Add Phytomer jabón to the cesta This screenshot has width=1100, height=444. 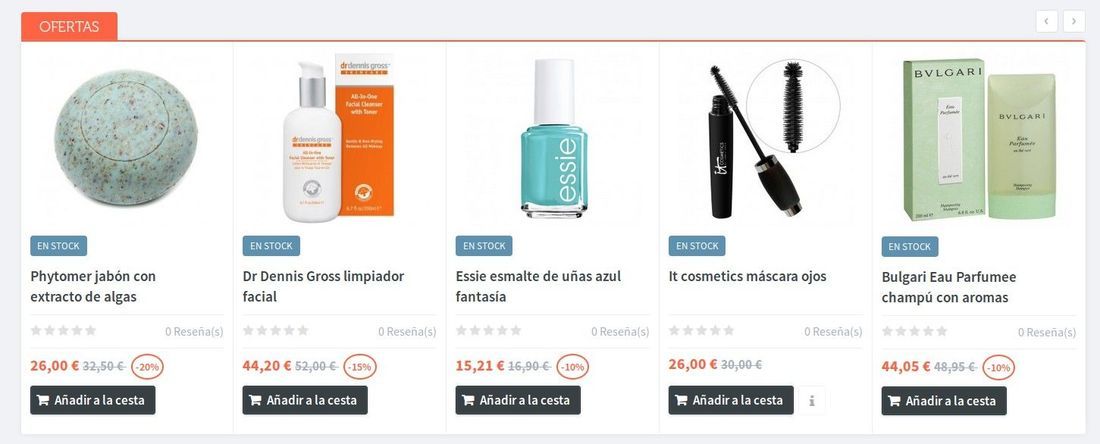tap(93, 401)
